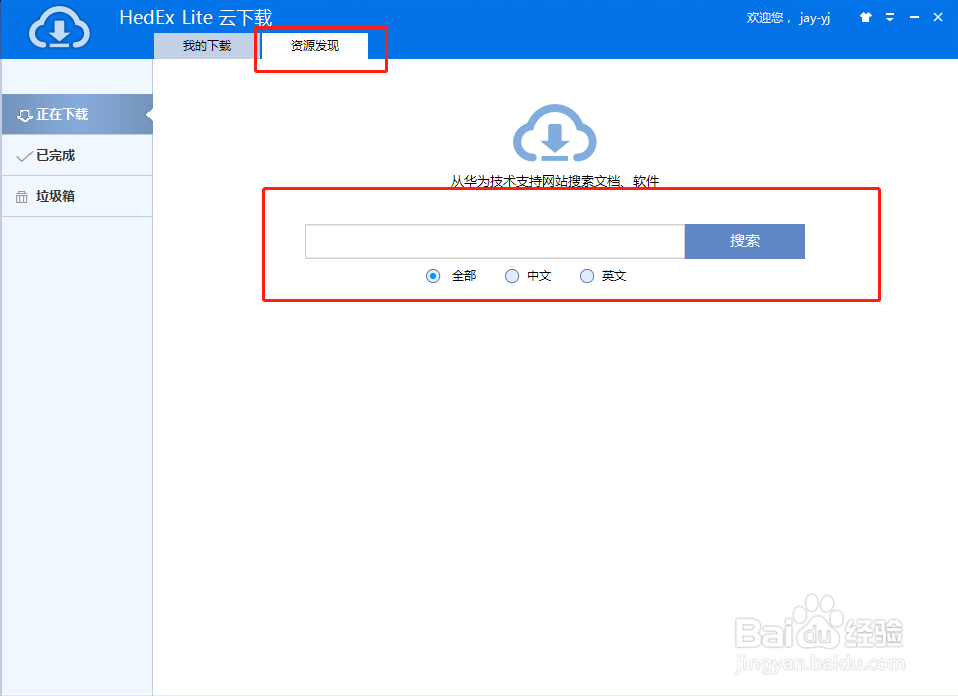958x696 pixels.
Task: Close the HedEx Lite window
Action: (x=938, y=17)
